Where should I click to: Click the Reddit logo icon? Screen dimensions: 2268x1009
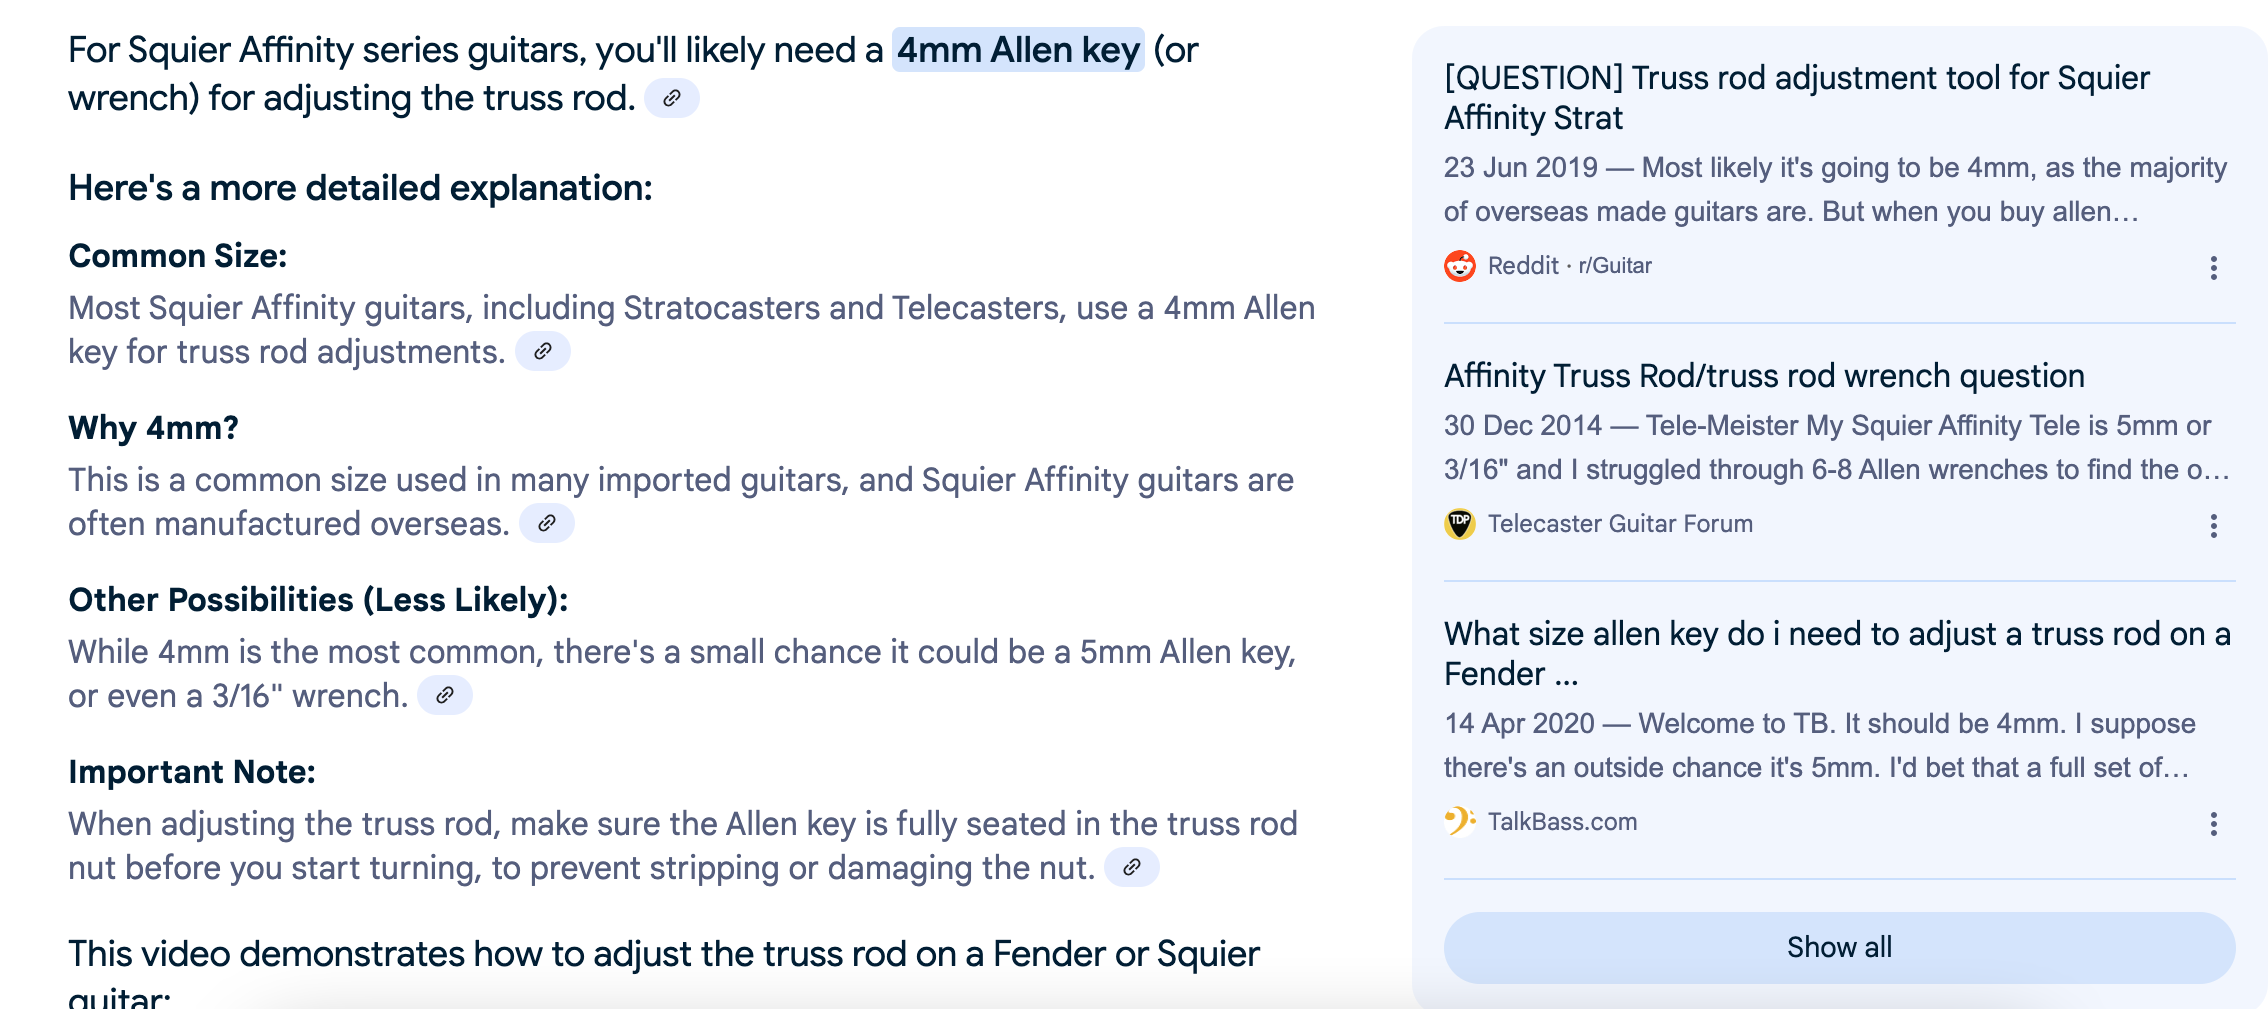(1460, 266)
